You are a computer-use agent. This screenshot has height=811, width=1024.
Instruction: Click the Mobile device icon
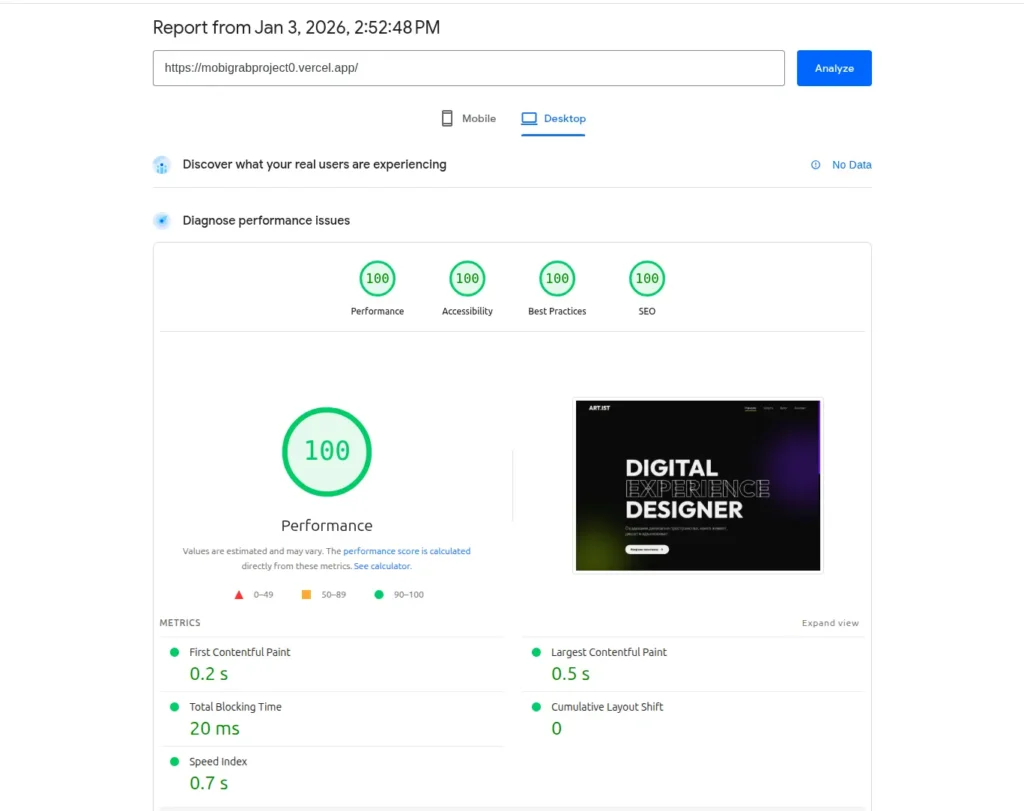coord(446,117)
